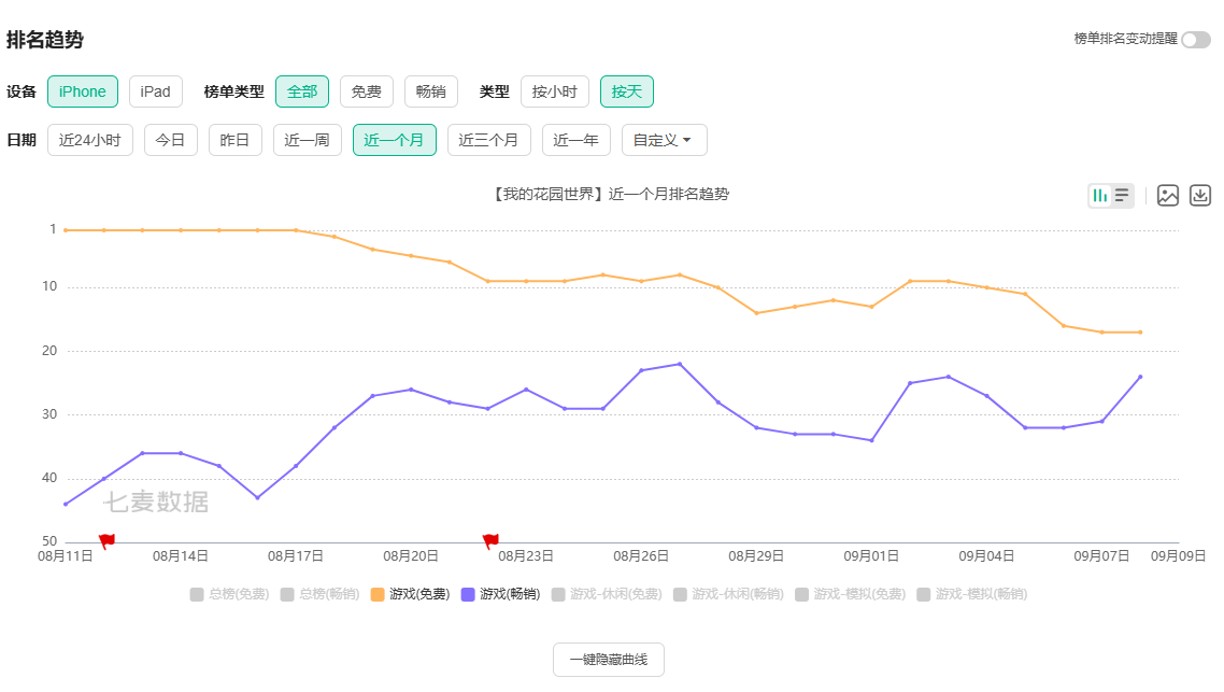This screenshot has height=692, width=1224.
Task: Toggle 总榜(免费) legend curve
Action: point(229,594)
